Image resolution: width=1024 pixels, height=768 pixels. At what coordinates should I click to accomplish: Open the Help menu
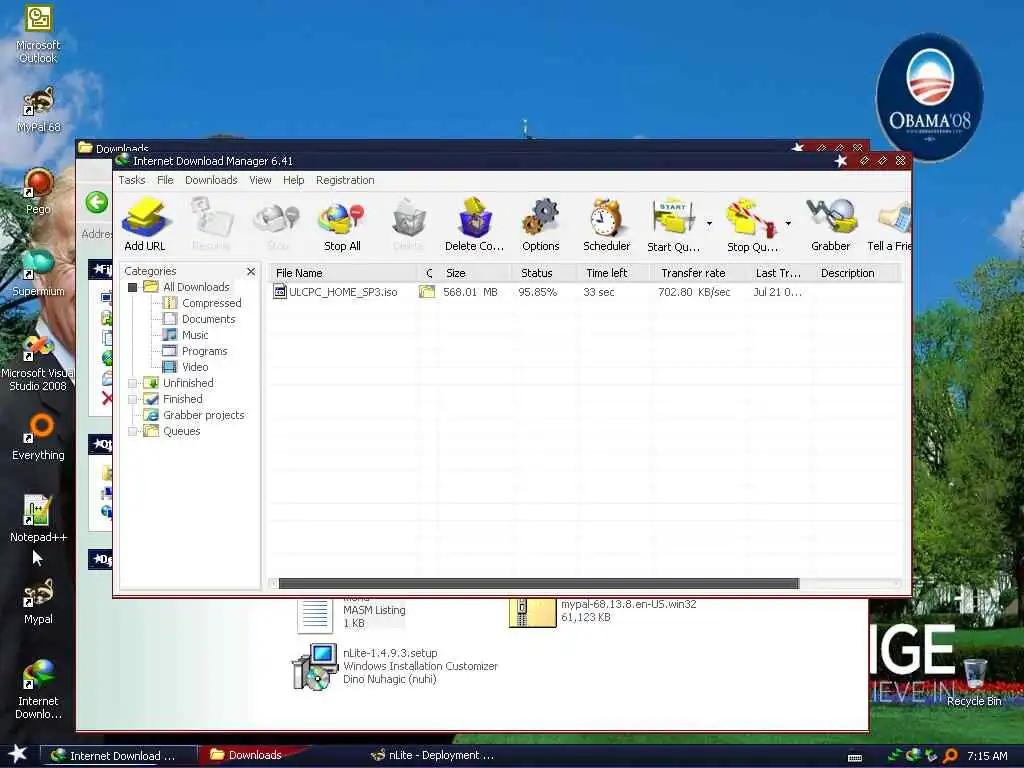pos(293,180)
